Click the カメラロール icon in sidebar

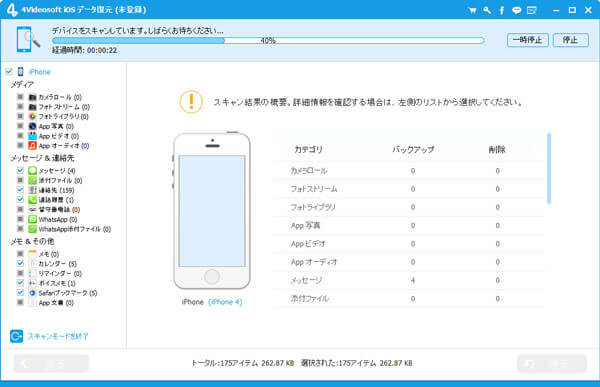[33, 97]
